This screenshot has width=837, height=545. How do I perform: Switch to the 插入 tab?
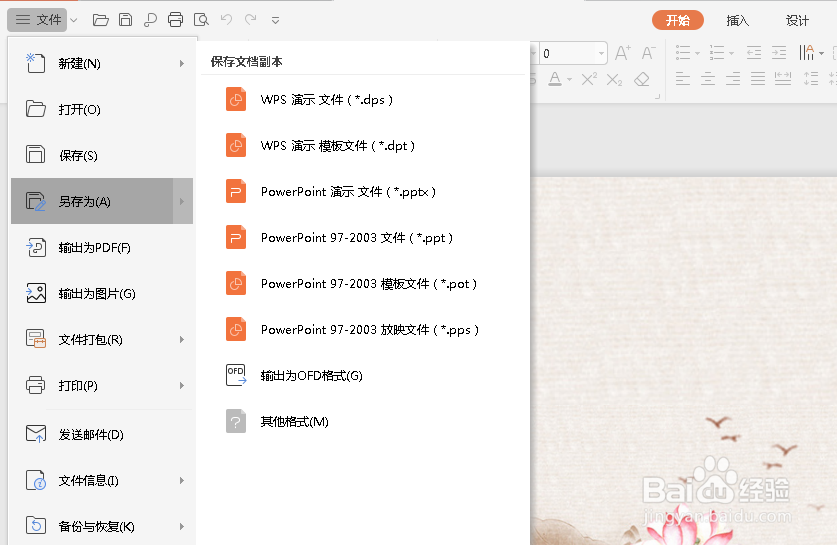pyautogui.click(x=738, y=20)
